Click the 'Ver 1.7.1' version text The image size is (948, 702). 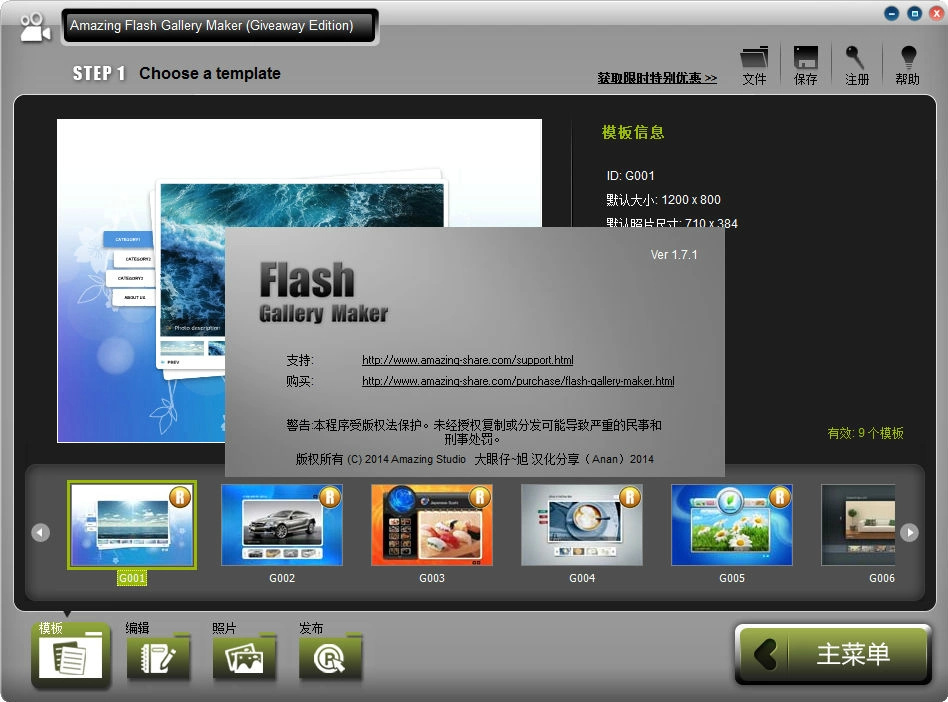click(x=674, y=255)
